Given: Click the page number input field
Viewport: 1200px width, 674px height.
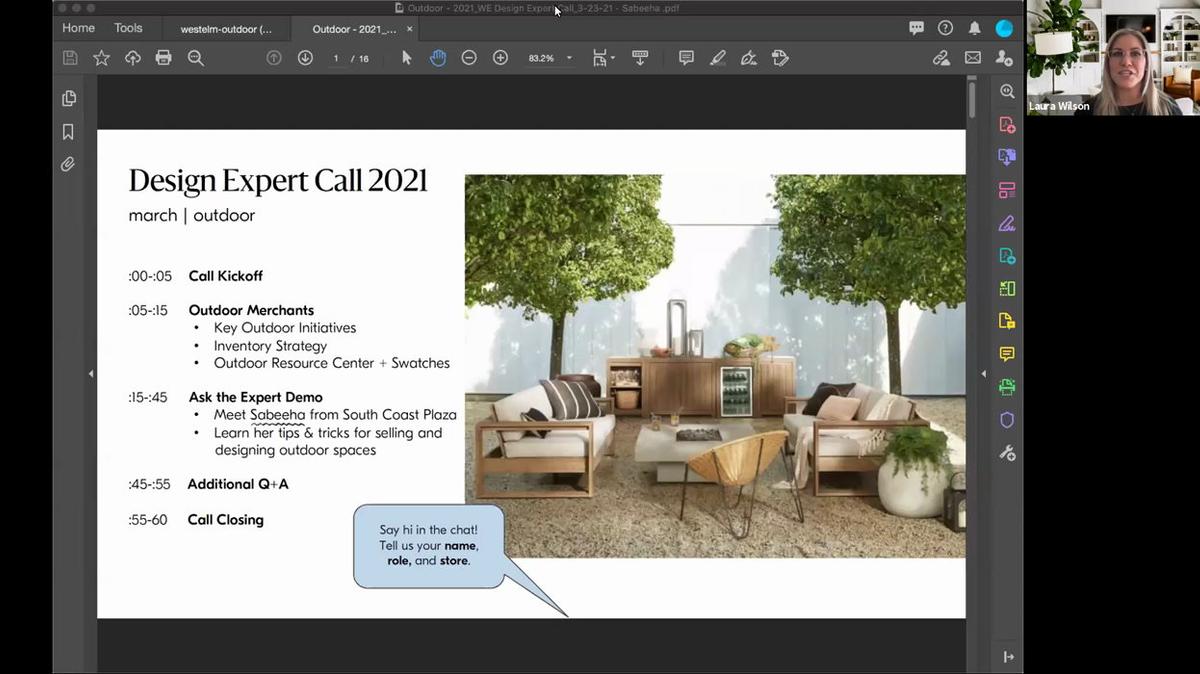Looking at the screenshot, I should (x=336, y=59).
